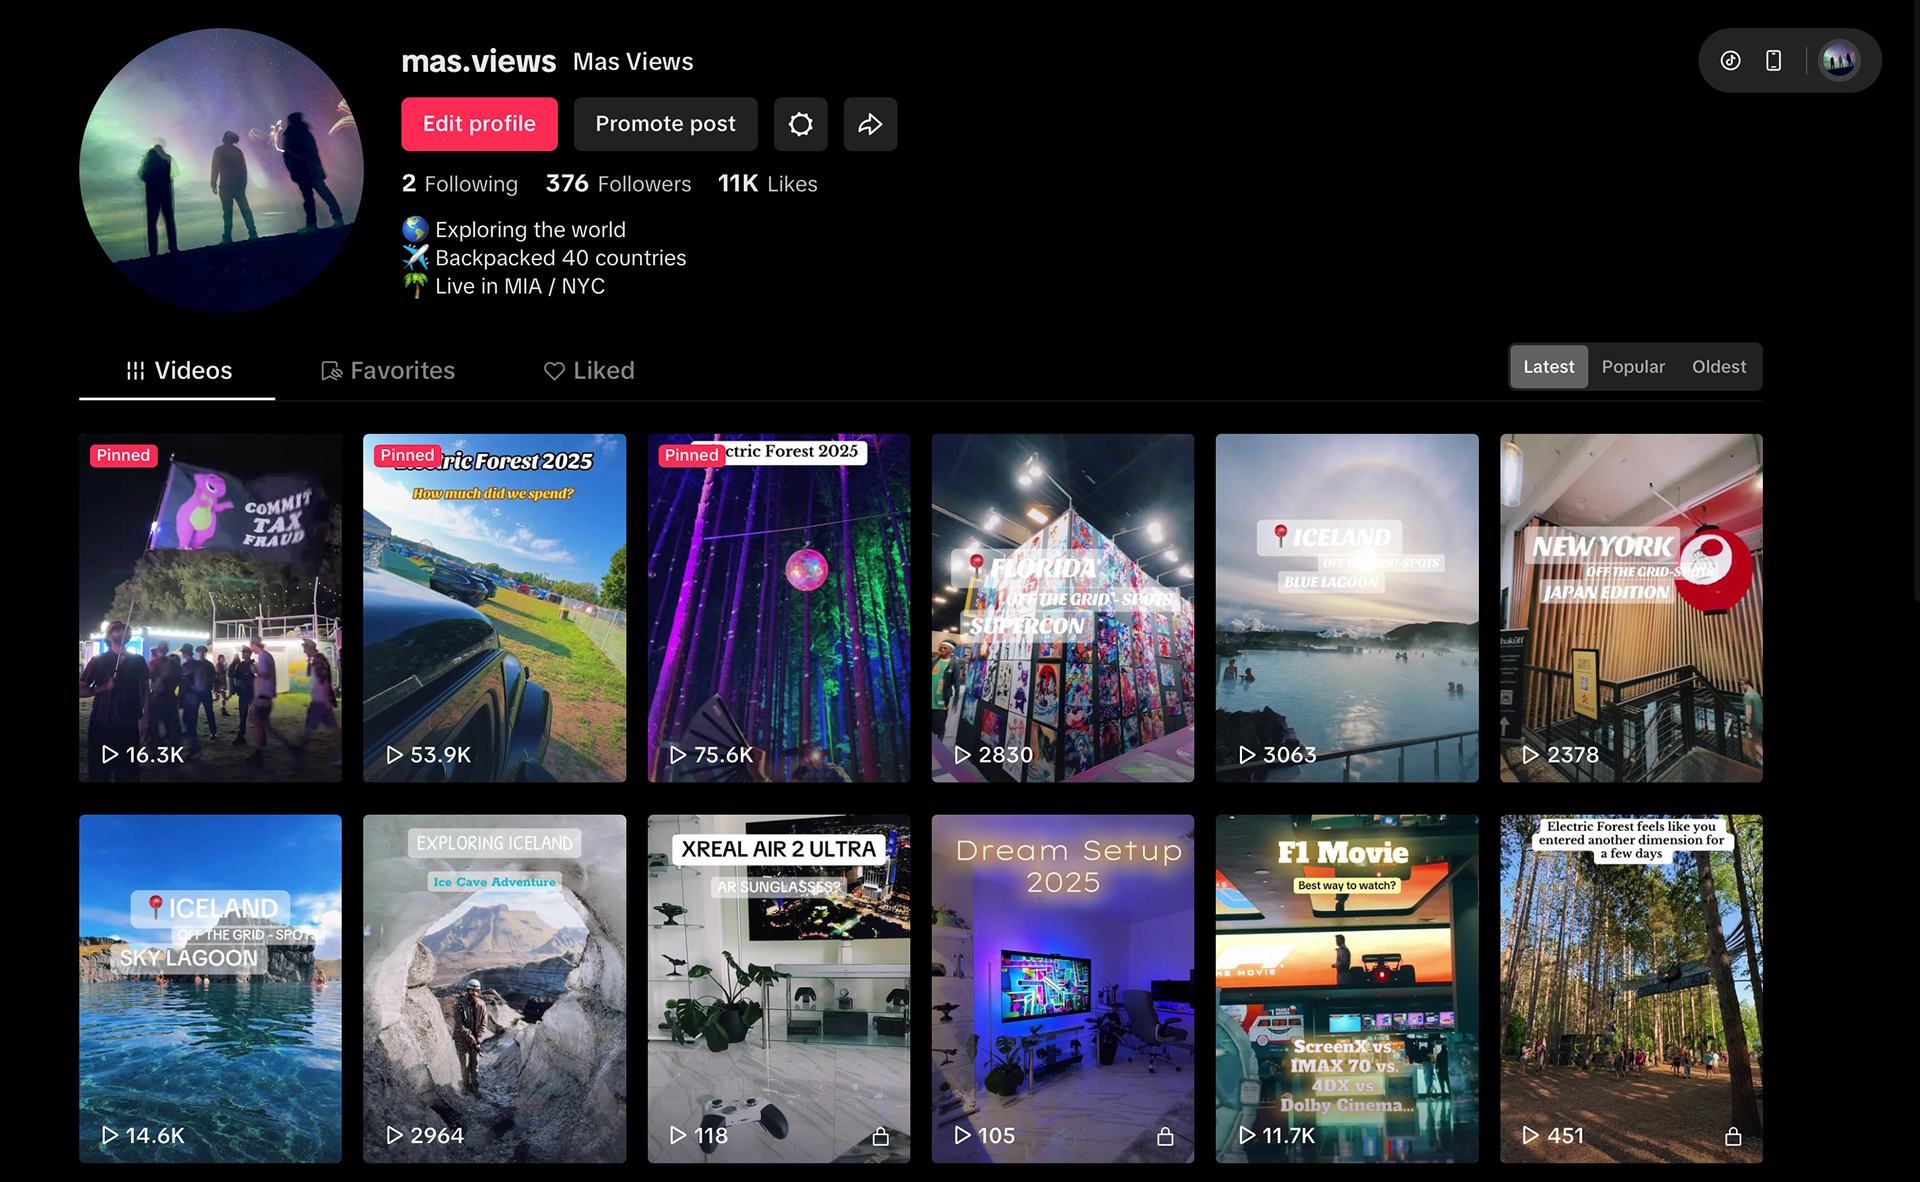Open the 2 Following list
This screenshot has height=1182, width=1920.
(460, 184)
